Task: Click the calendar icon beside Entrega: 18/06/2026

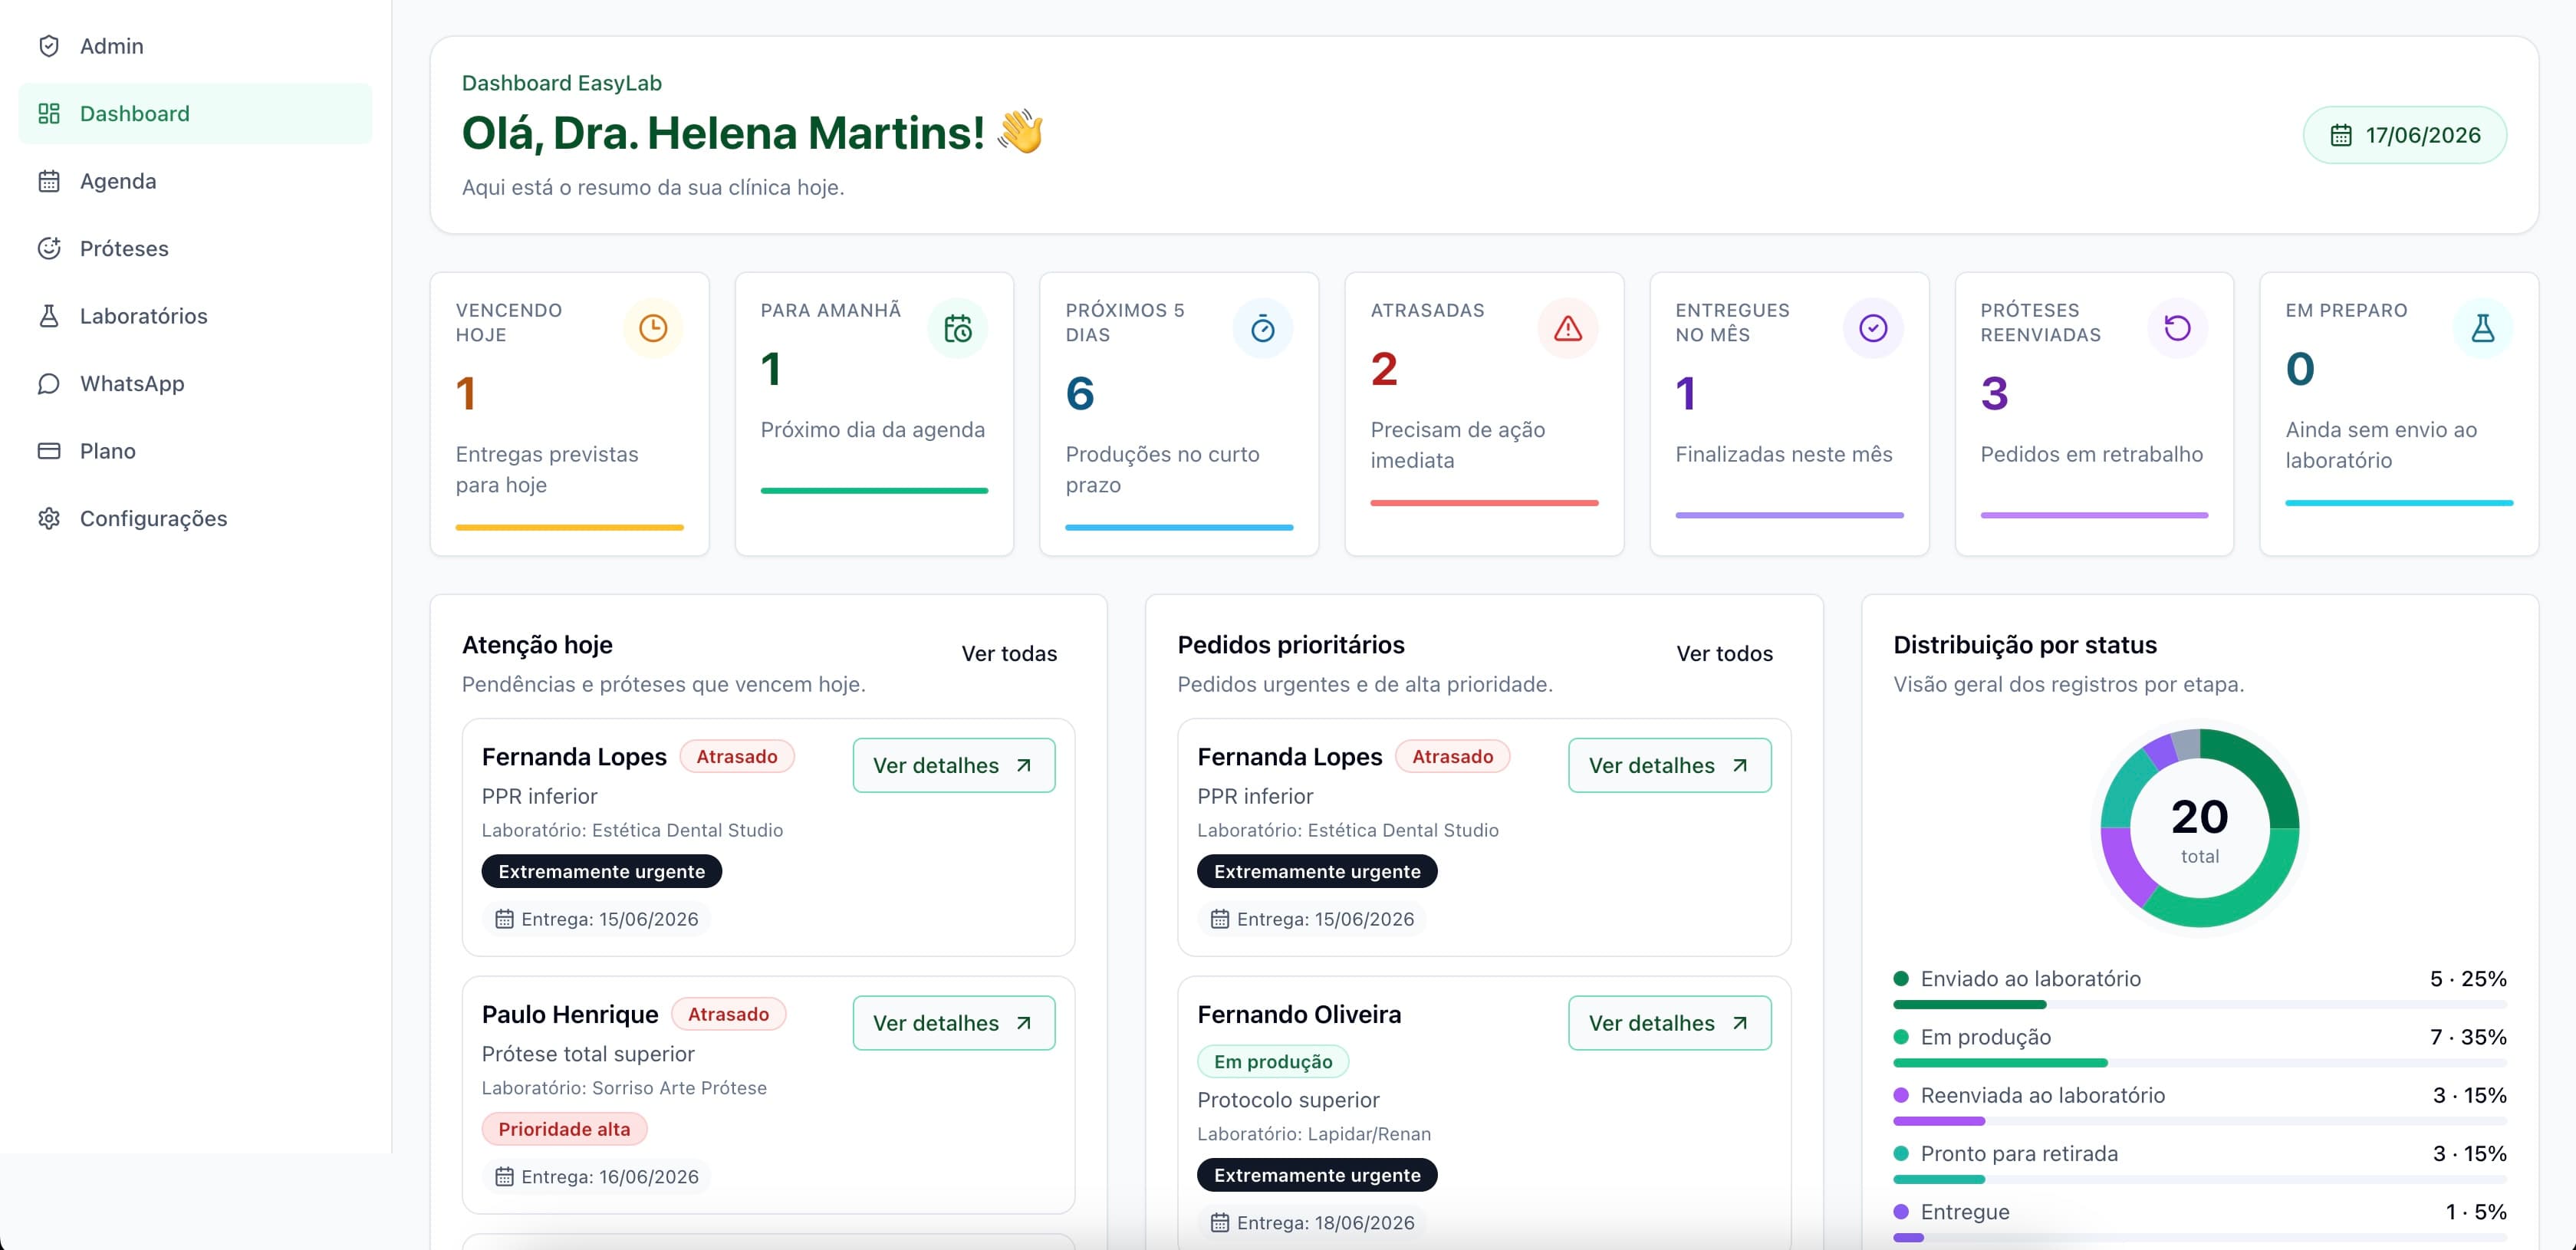Action: tap(1220, 1223)
